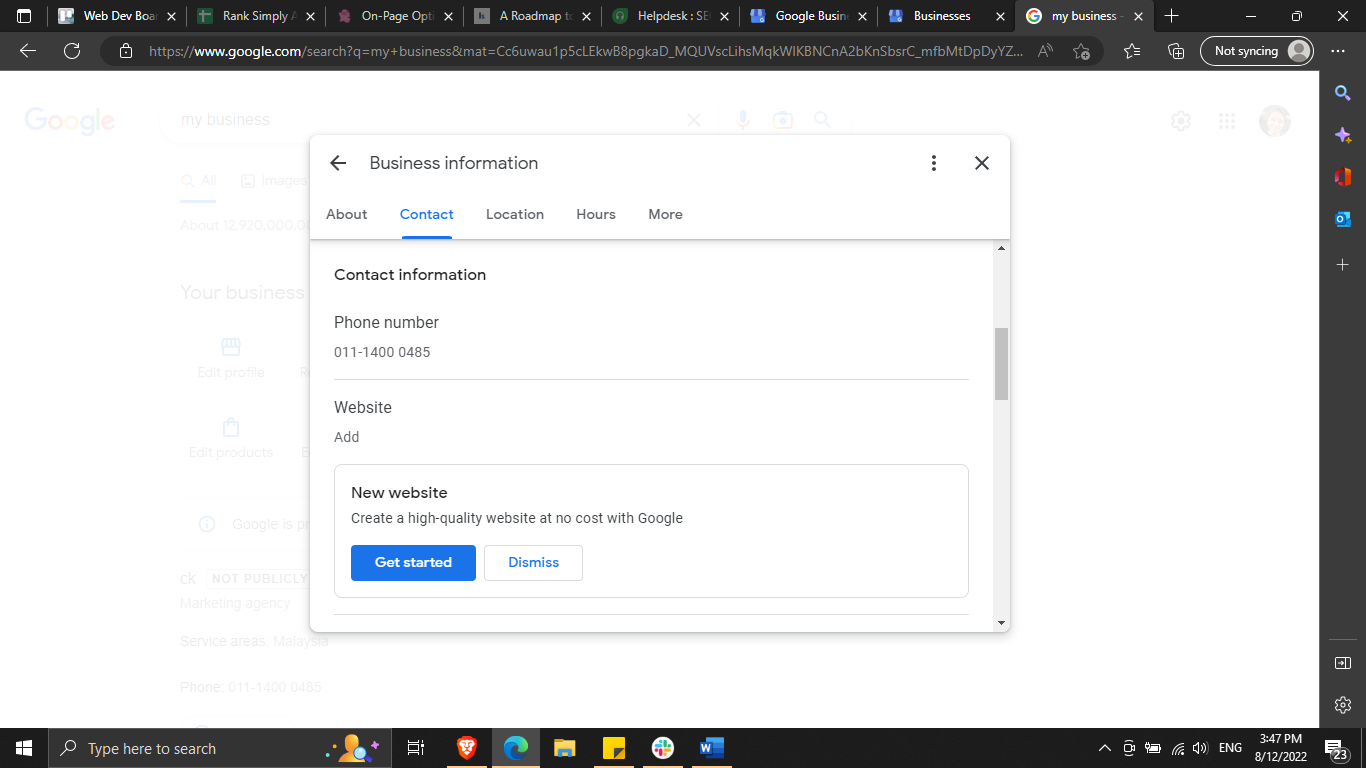Switch to the About tab
The height and width of the screenshot is (768, 1366).
pos(347,214)
